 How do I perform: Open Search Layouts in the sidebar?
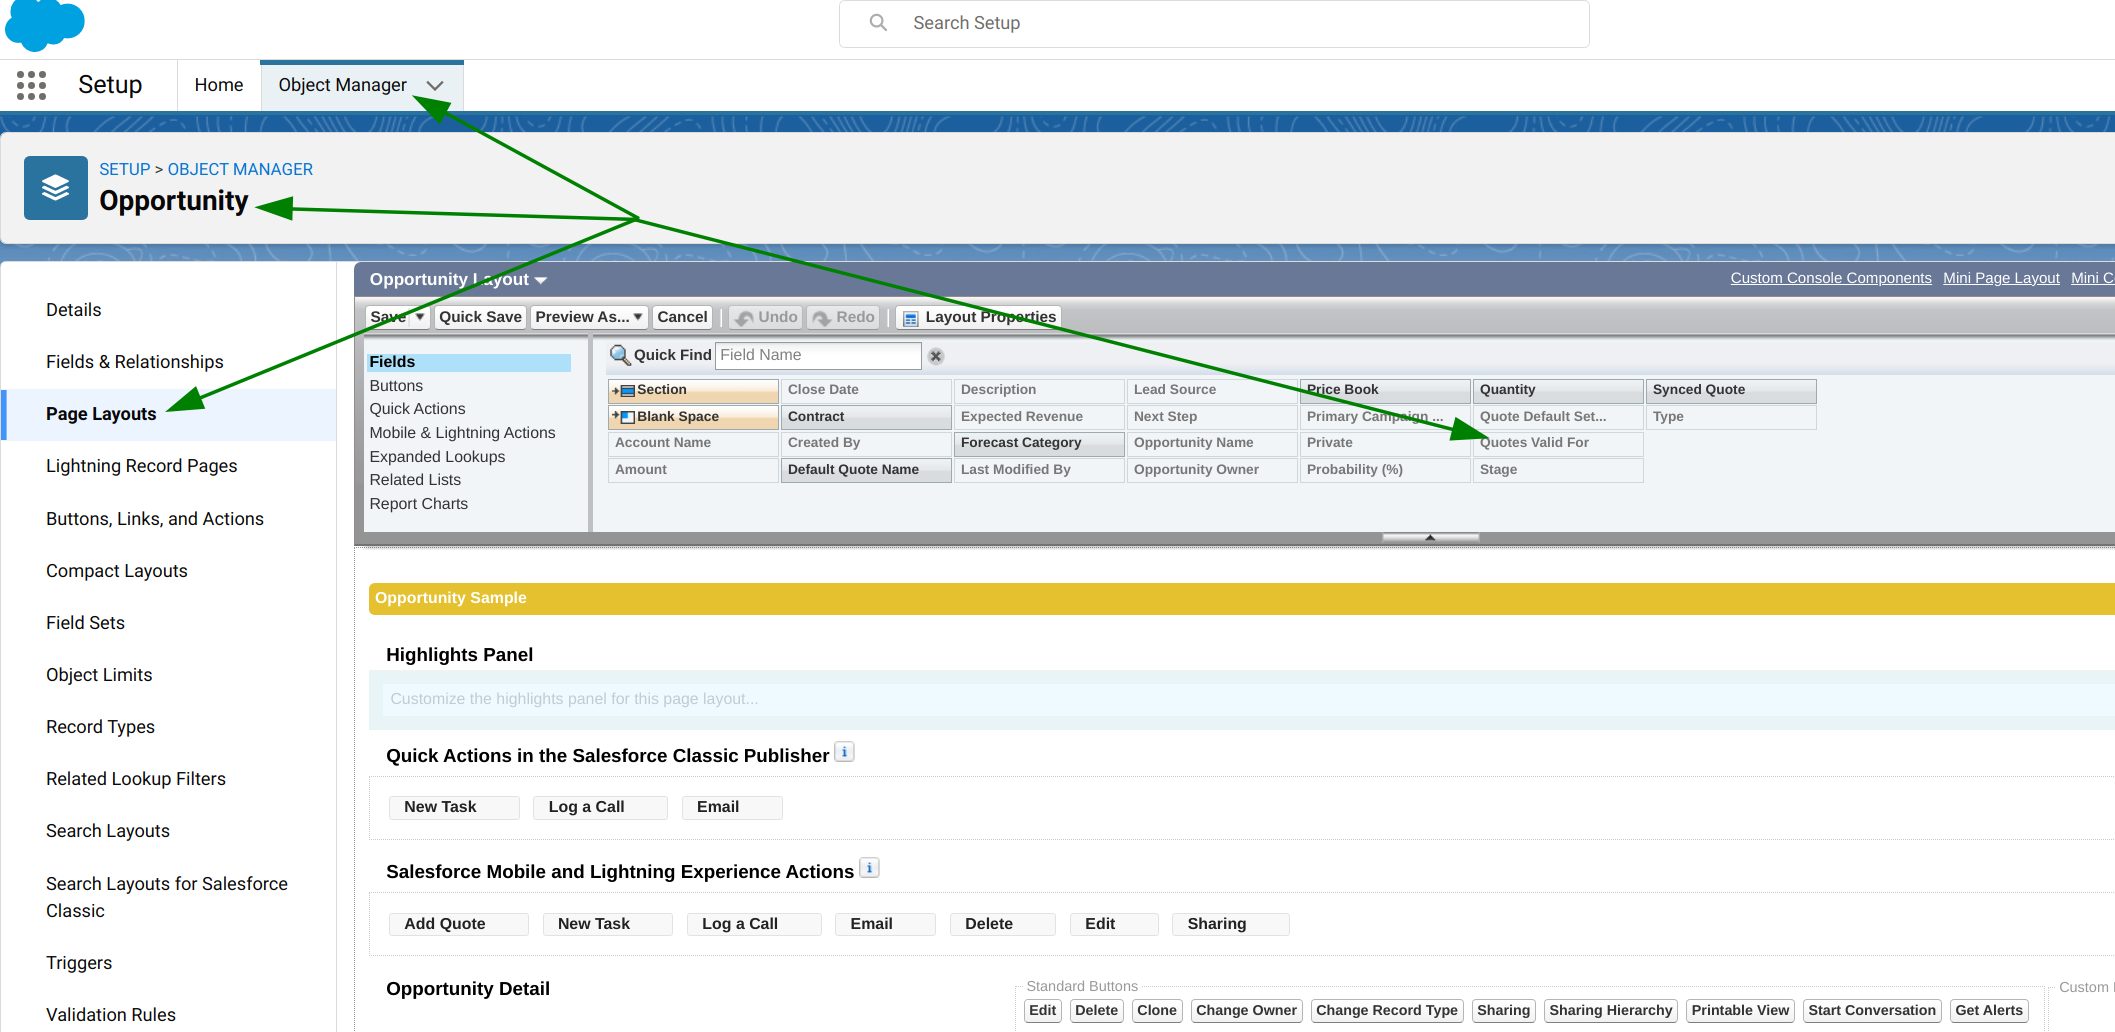coord(108,831)
